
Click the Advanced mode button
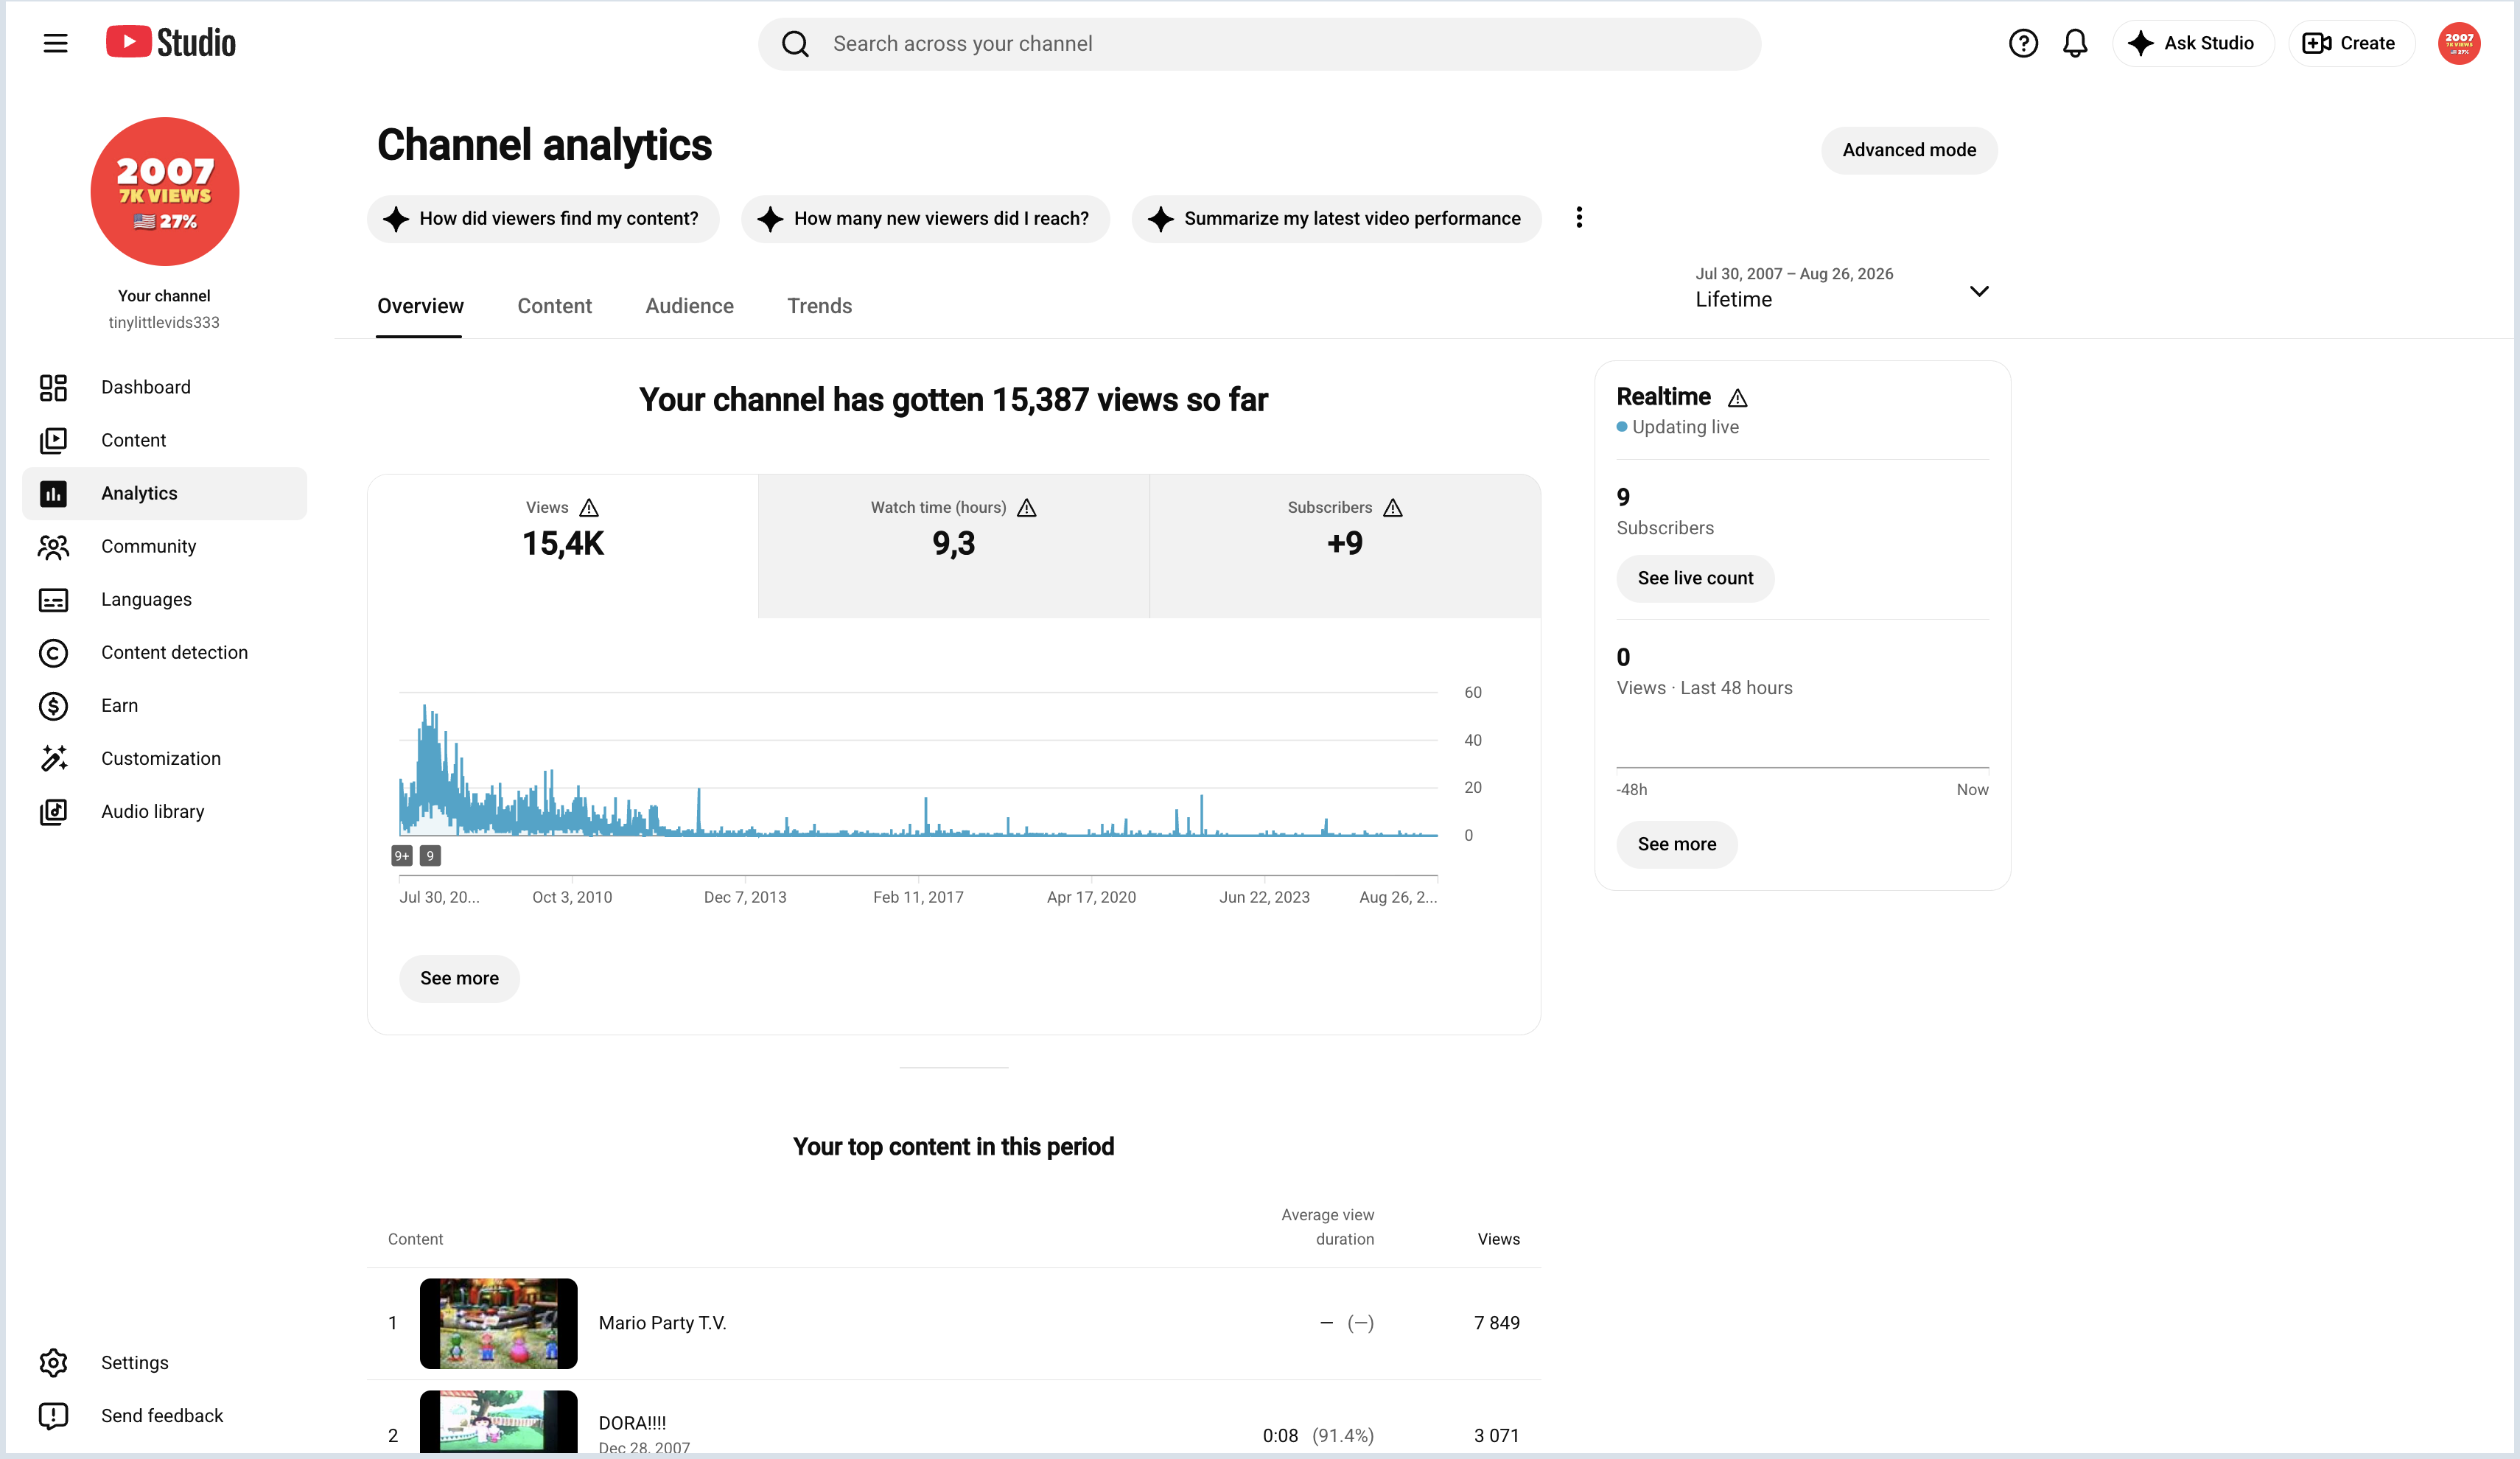[1909, 150]
